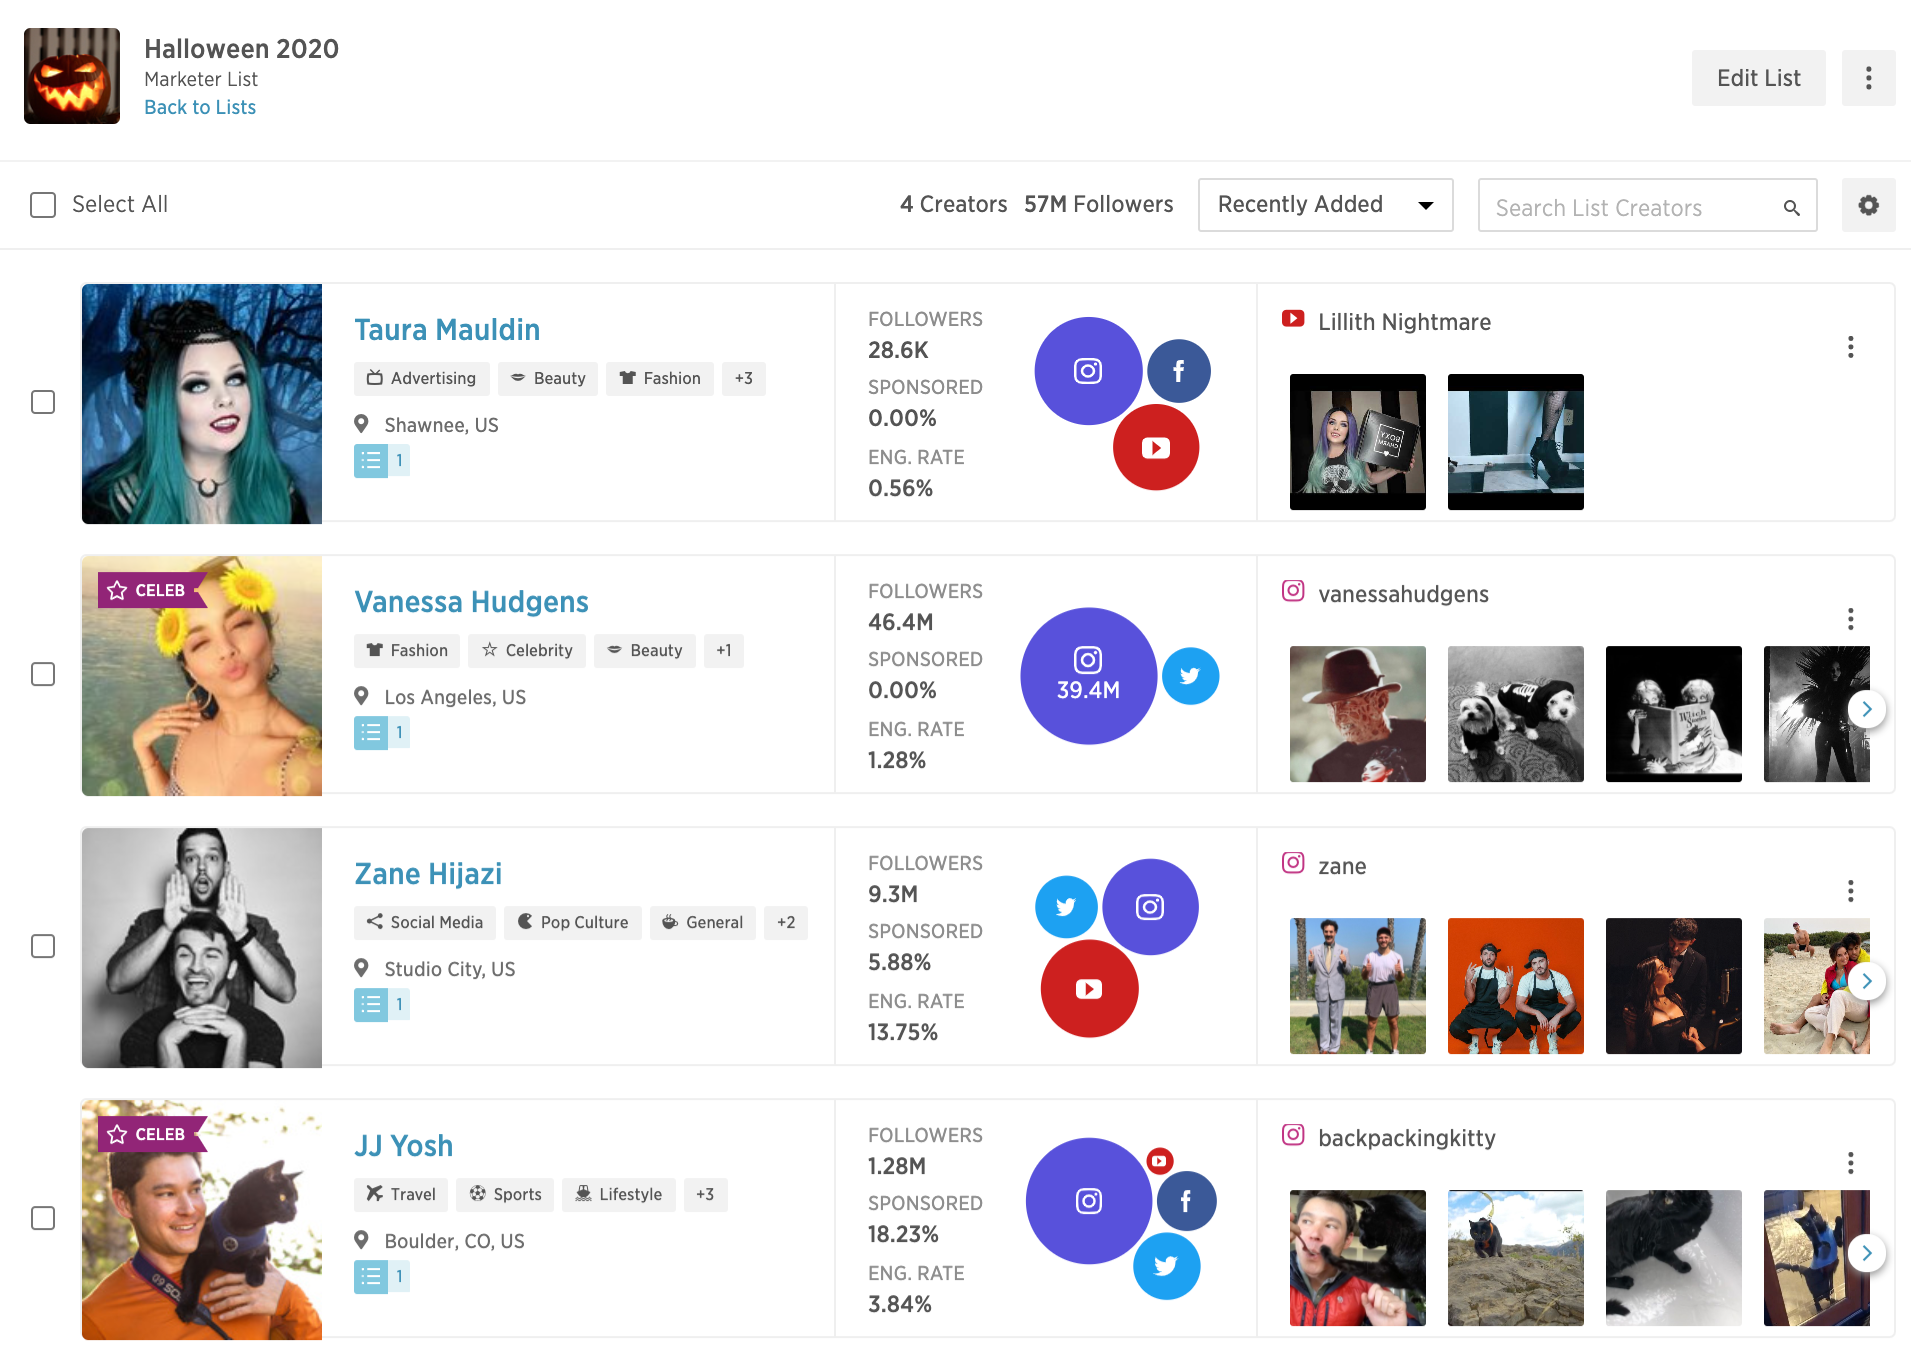Click Zane's Social Media tag
Screen dimensions: 1911x1358
[x=425, y=922]
